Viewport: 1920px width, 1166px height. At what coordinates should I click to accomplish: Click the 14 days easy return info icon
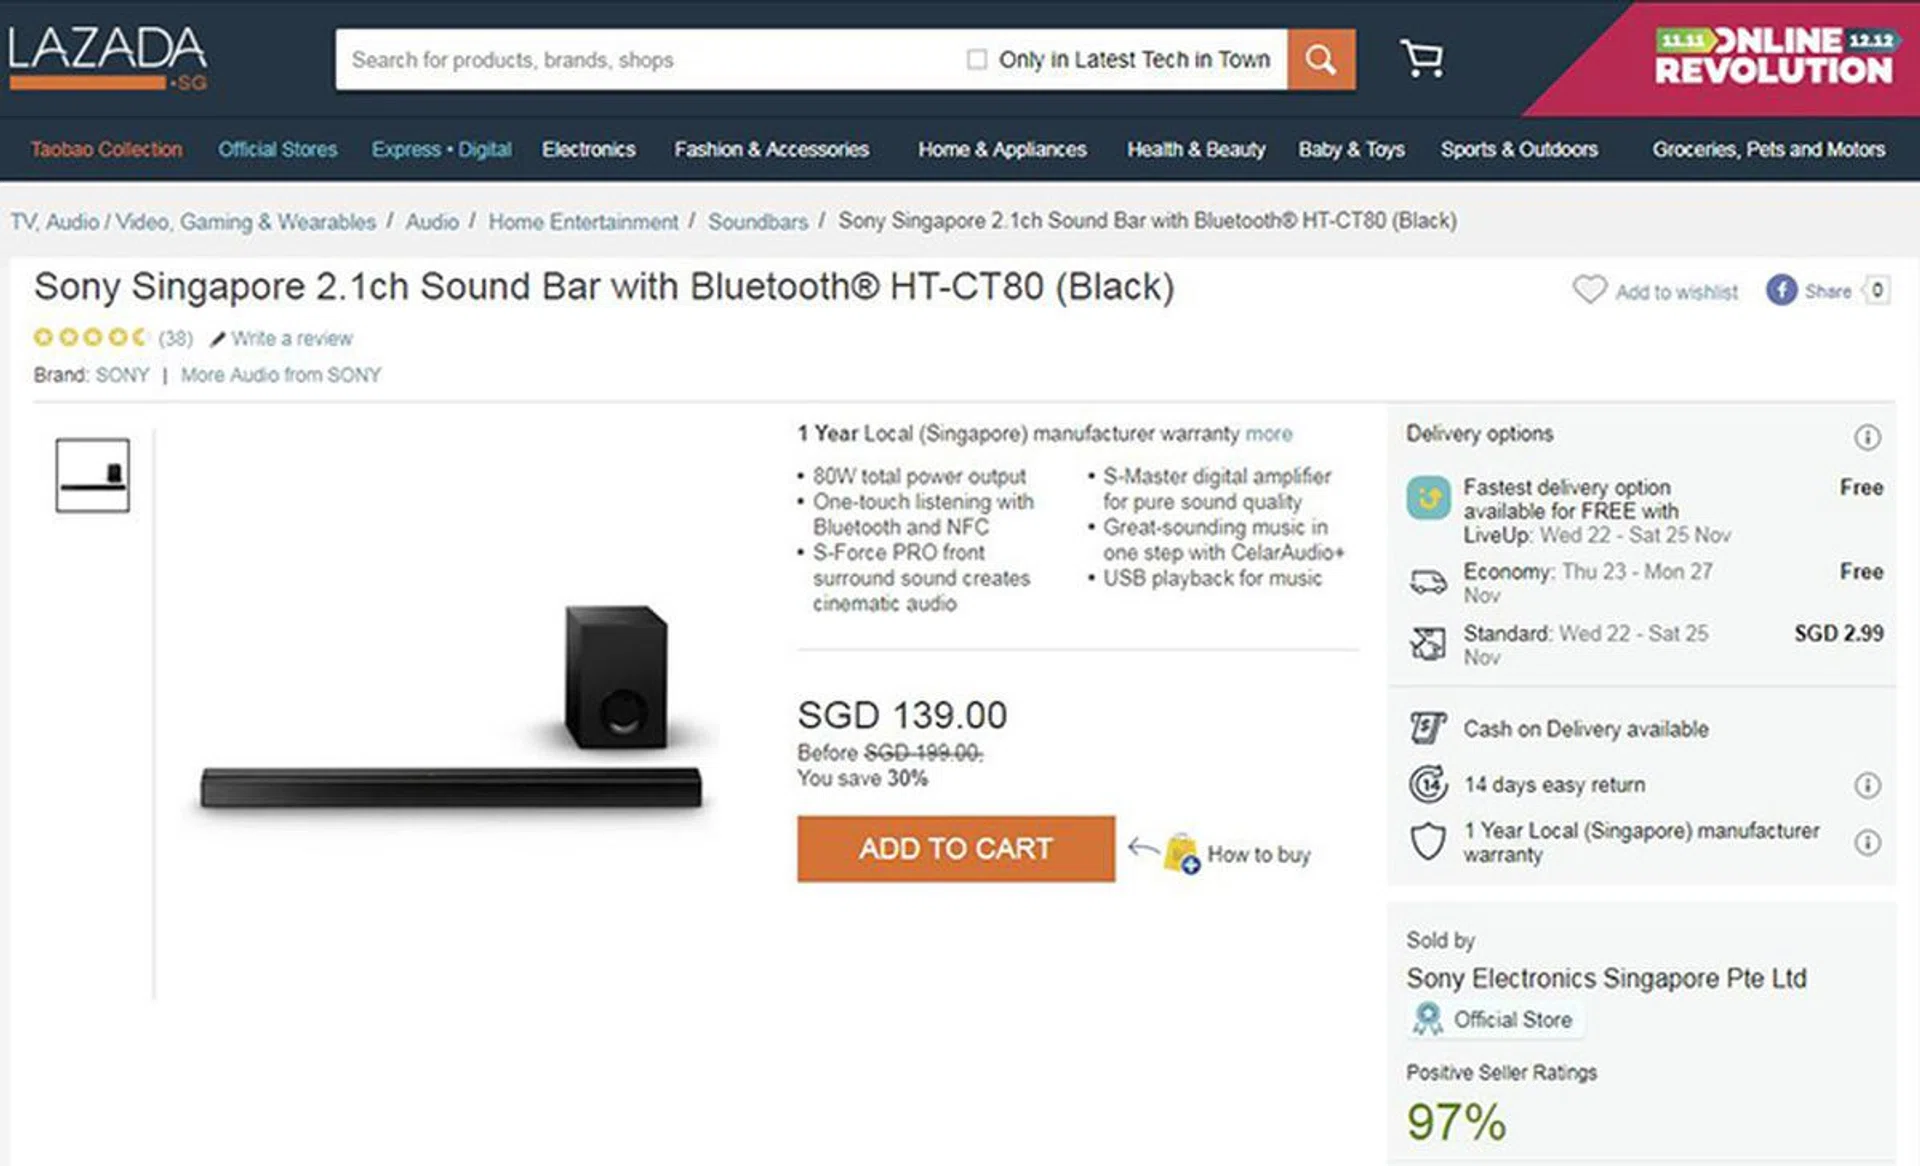pyautogui.click(x=1866, y=785)
